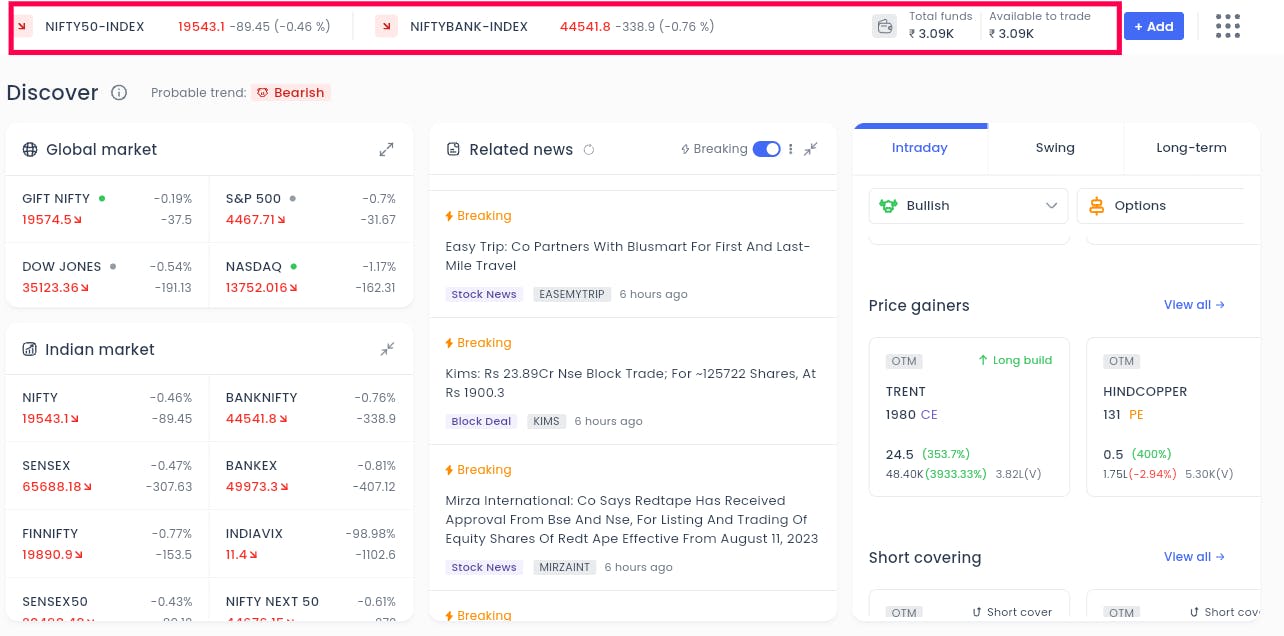
Task: Click the Total funds ₹ 3.09K value
Action: point(930,33)
